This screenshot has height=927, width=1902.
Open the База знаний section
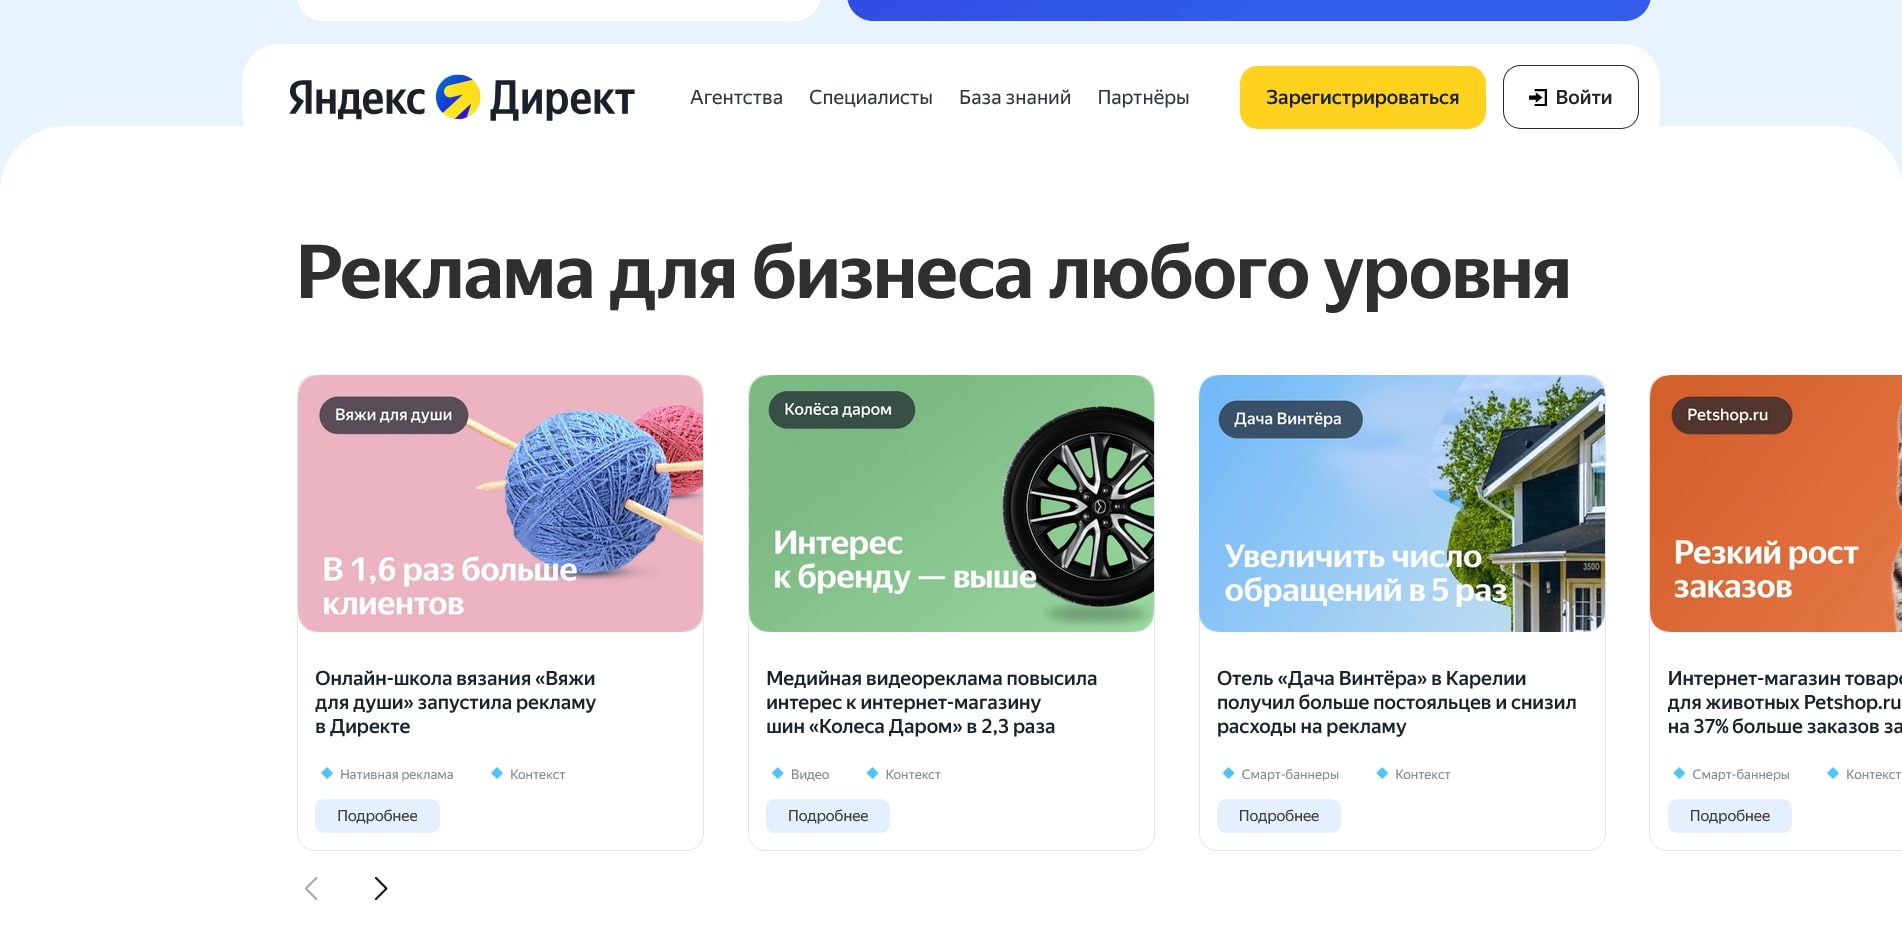coord(1014,97)
